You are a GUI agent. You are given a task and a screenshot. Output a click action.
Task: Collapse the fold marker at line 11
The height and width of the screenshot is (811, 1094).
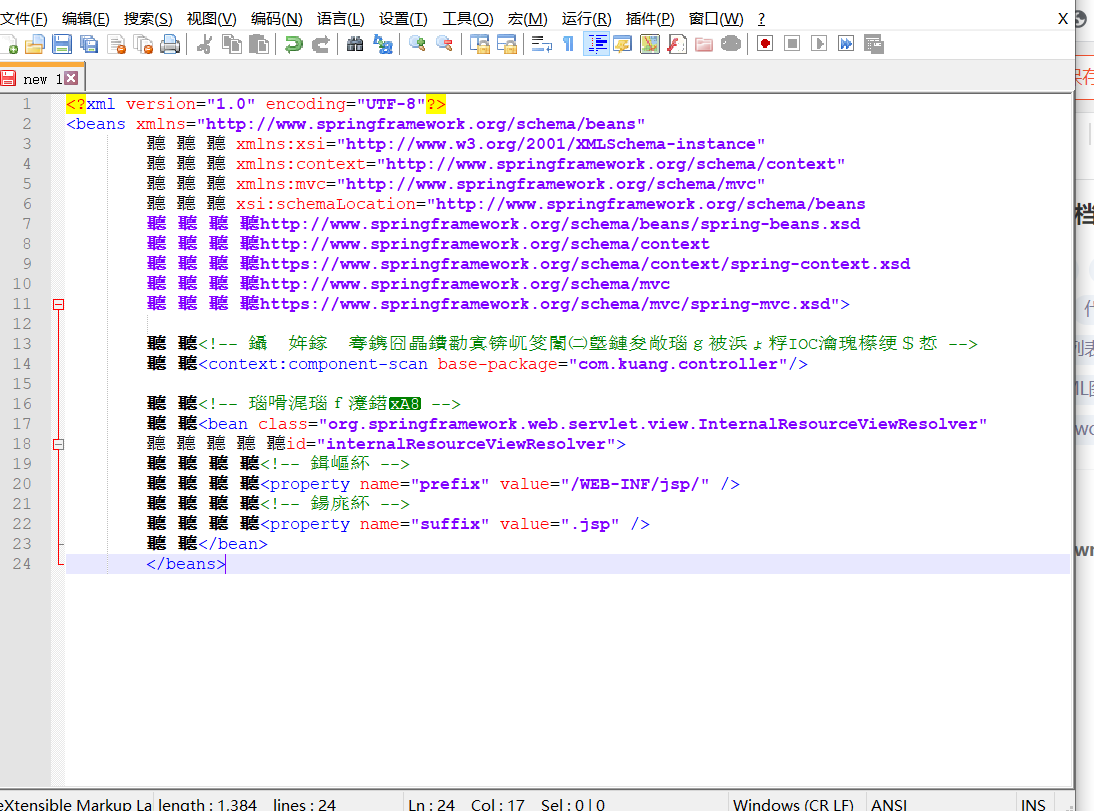pyautogui.click(x=59, y=304)
